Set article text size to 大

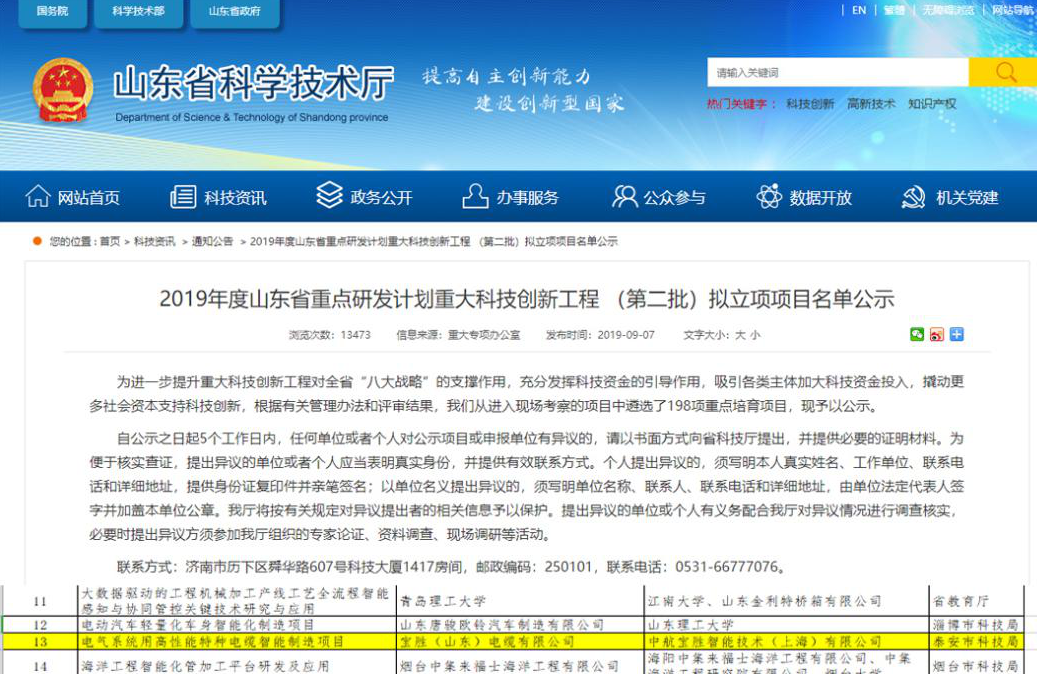pos(739,335)
